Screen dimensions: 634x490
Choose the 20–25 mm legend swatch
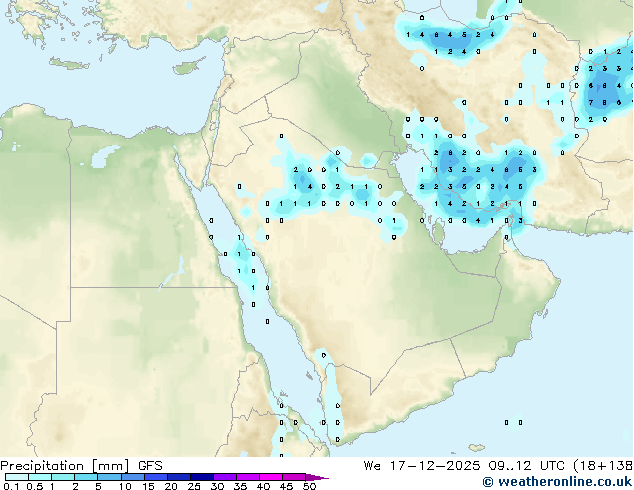point(178,477)
